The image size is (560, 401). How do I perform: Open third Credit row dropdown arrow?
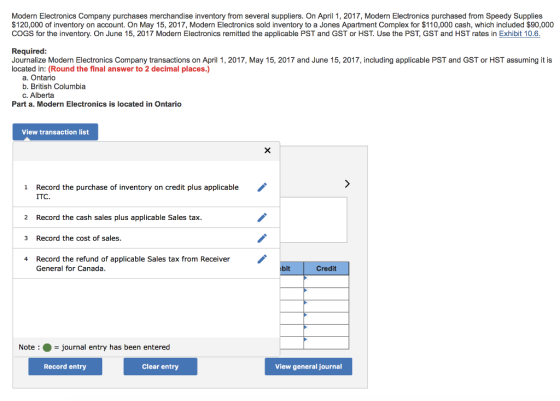coord(306,302)
